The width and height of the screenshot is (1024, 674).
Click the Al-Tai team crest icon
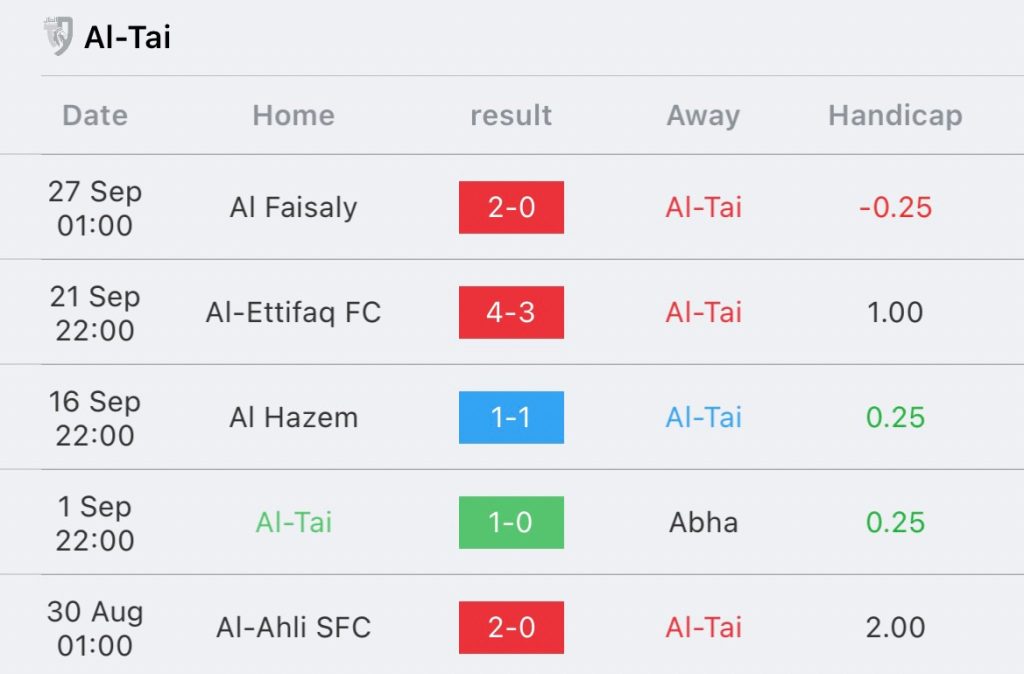click(58, 36)
